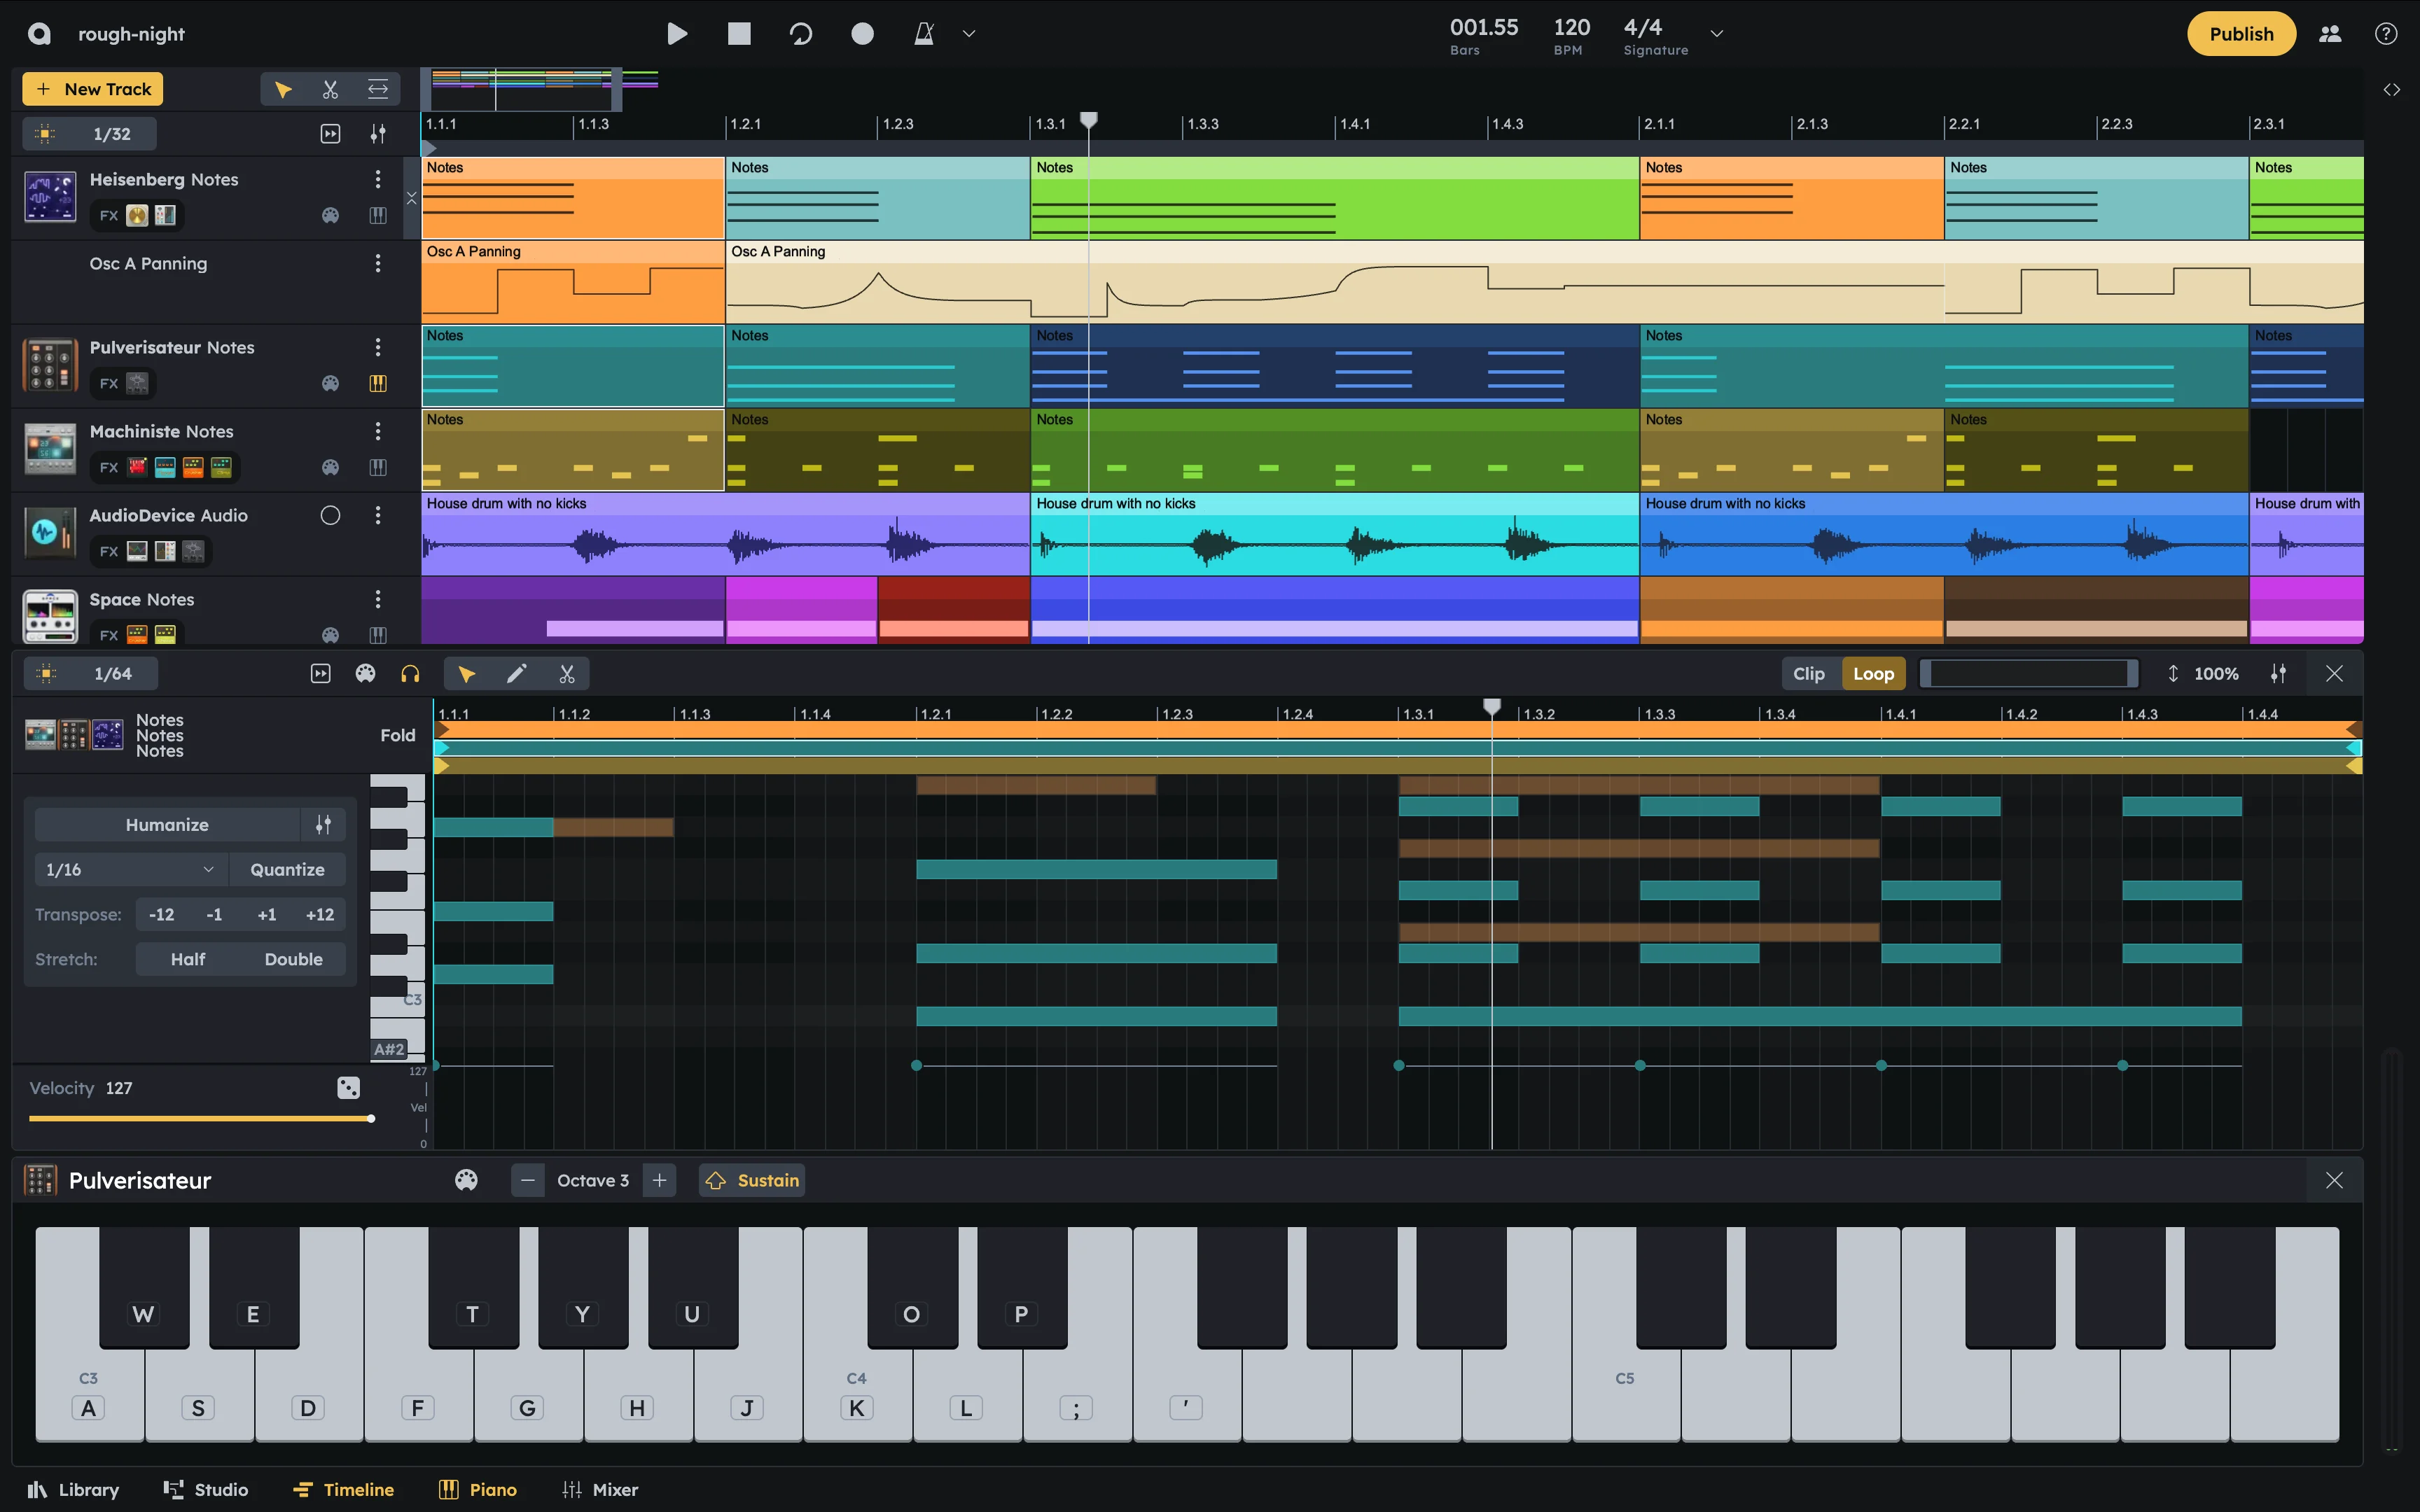Open the 1/16 quantize value dropdown
Viewport: 2420px width, 1512px height.
[130, 869]
